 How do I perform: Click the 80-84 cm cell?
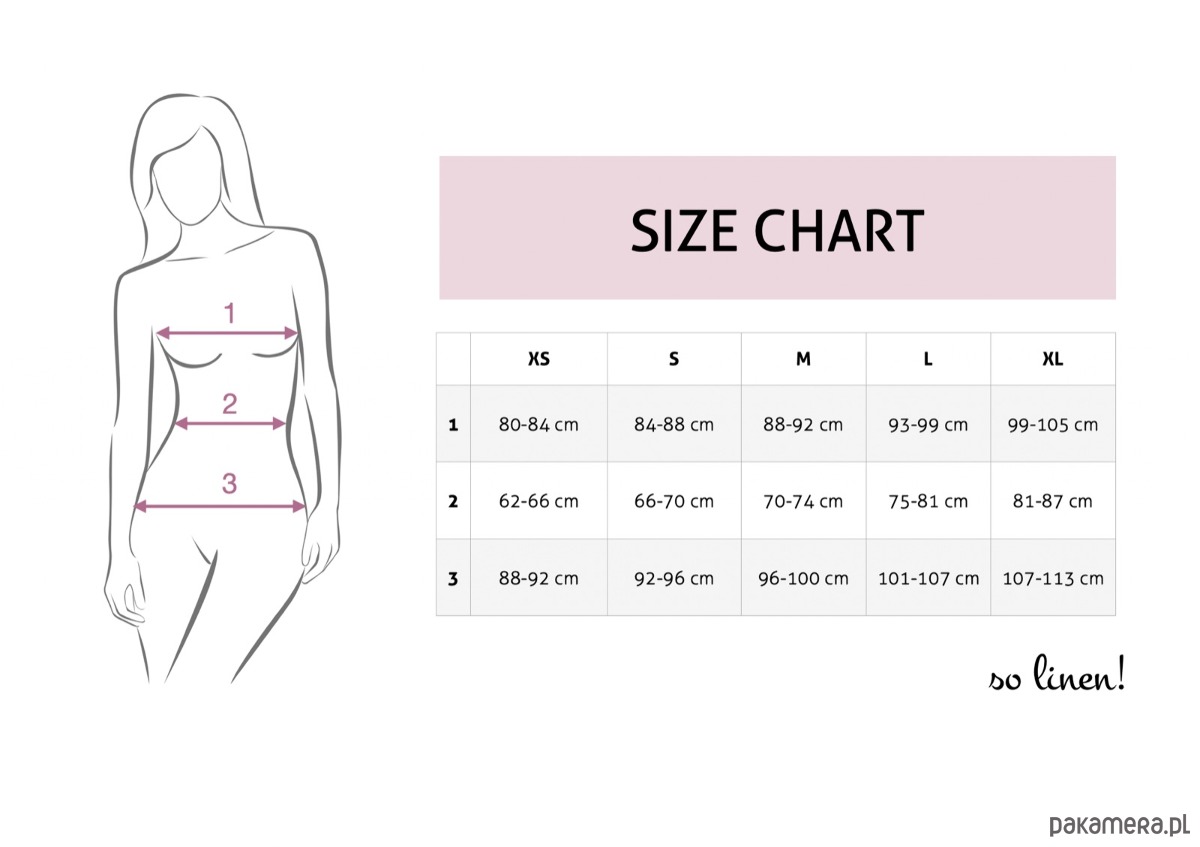[x=538, y=424]
